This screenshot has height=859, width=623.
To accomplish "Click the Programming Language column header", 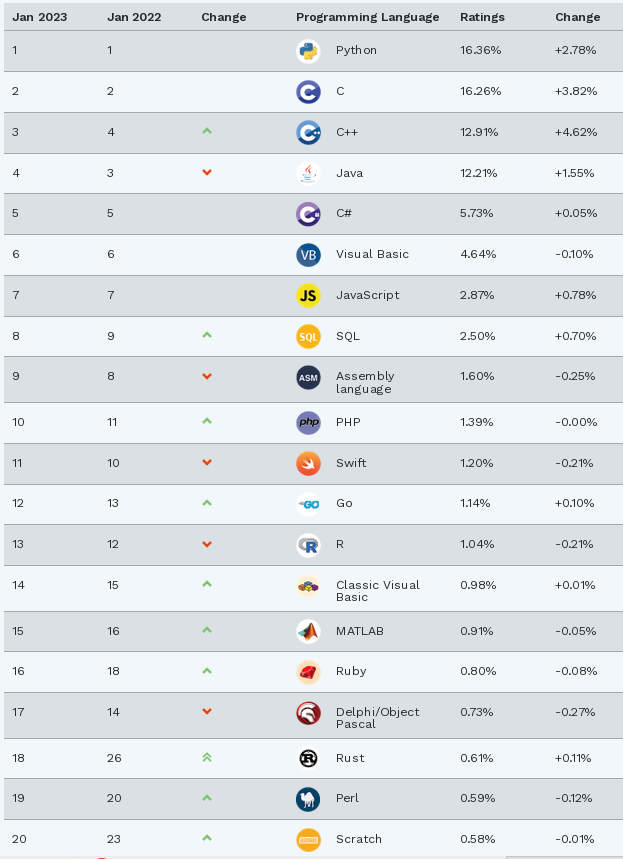I will pyautogui.click(x=367, y=17).
